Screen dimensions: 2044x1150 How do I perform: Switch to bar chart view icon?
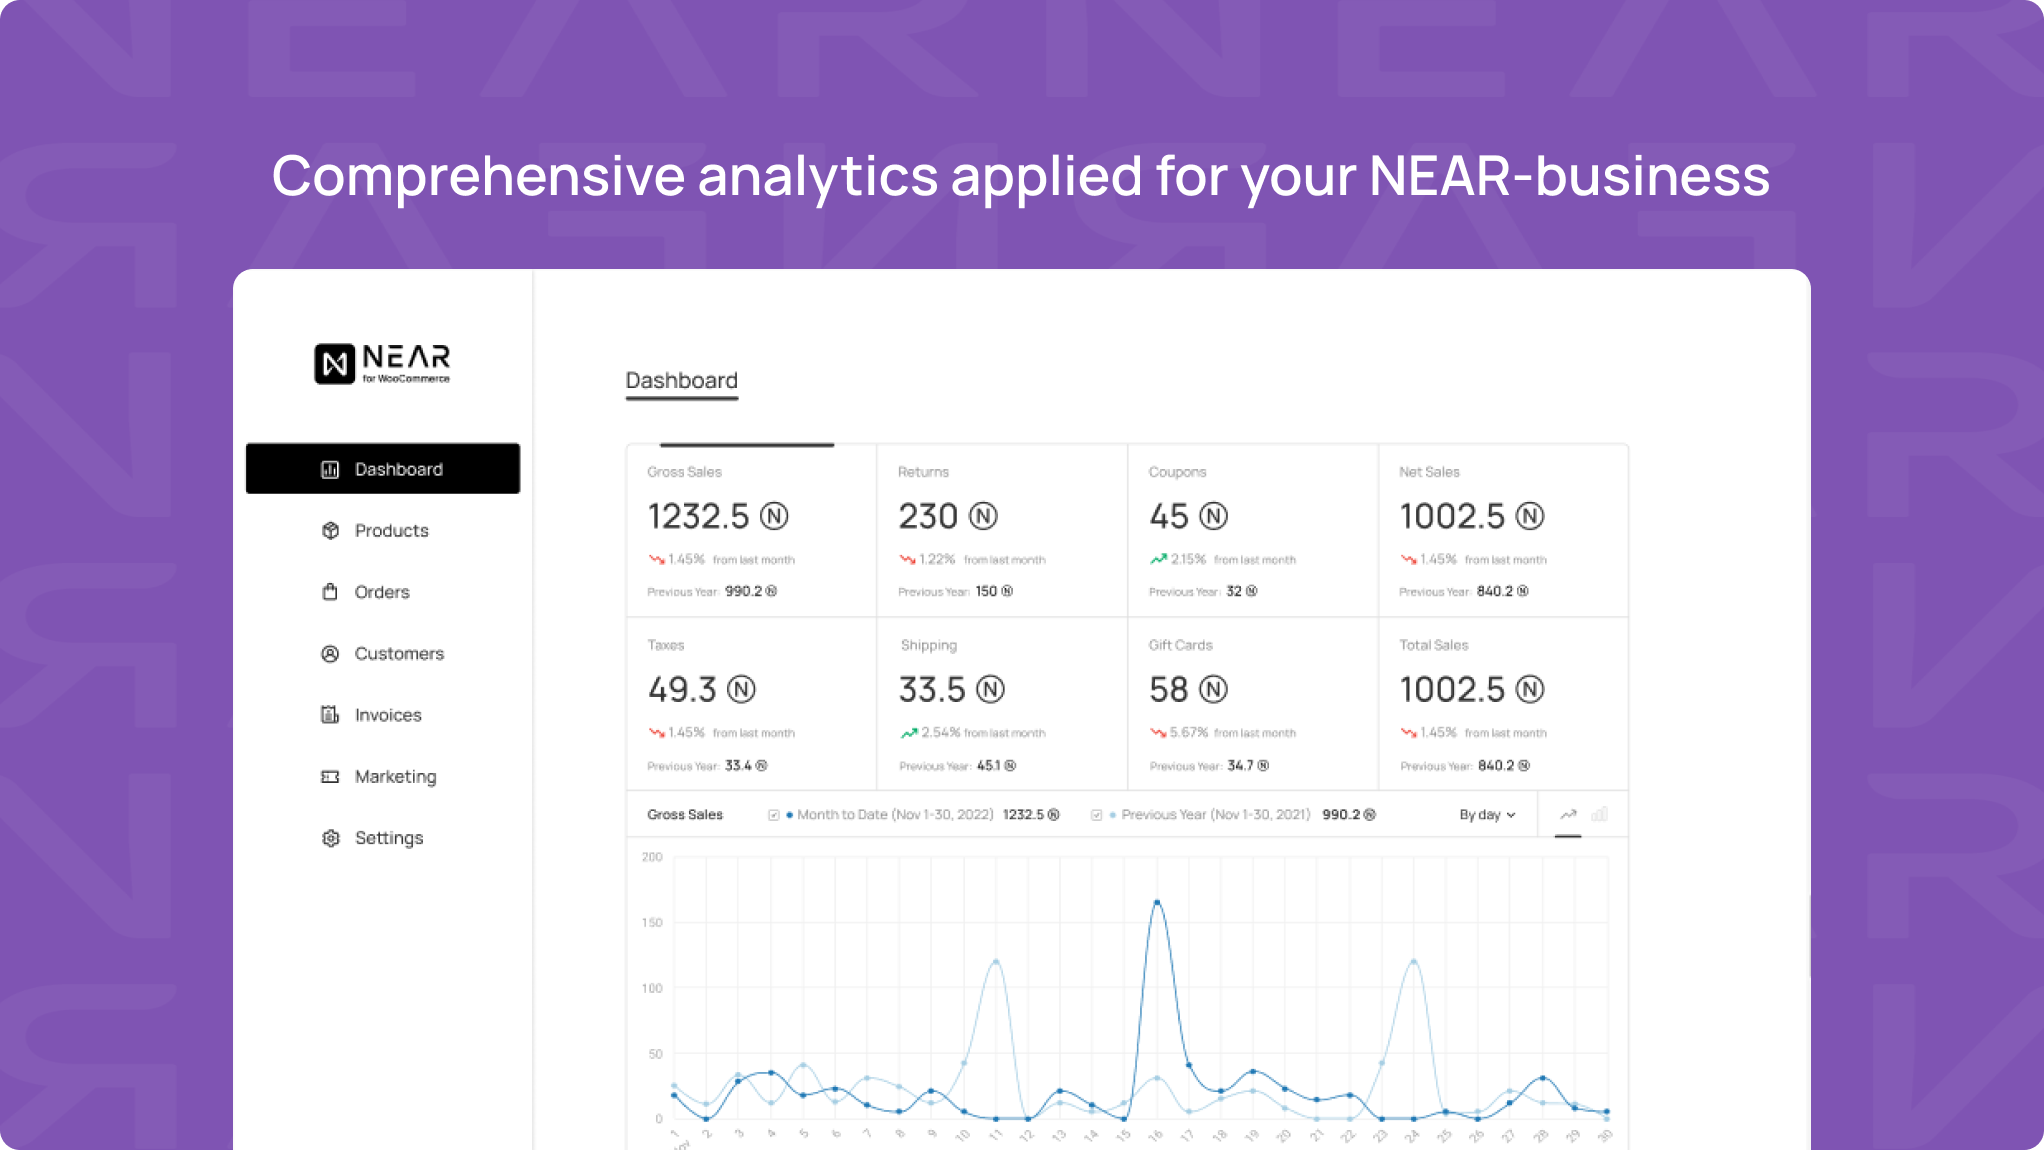pyautogui.click(x=1600, y=814)
